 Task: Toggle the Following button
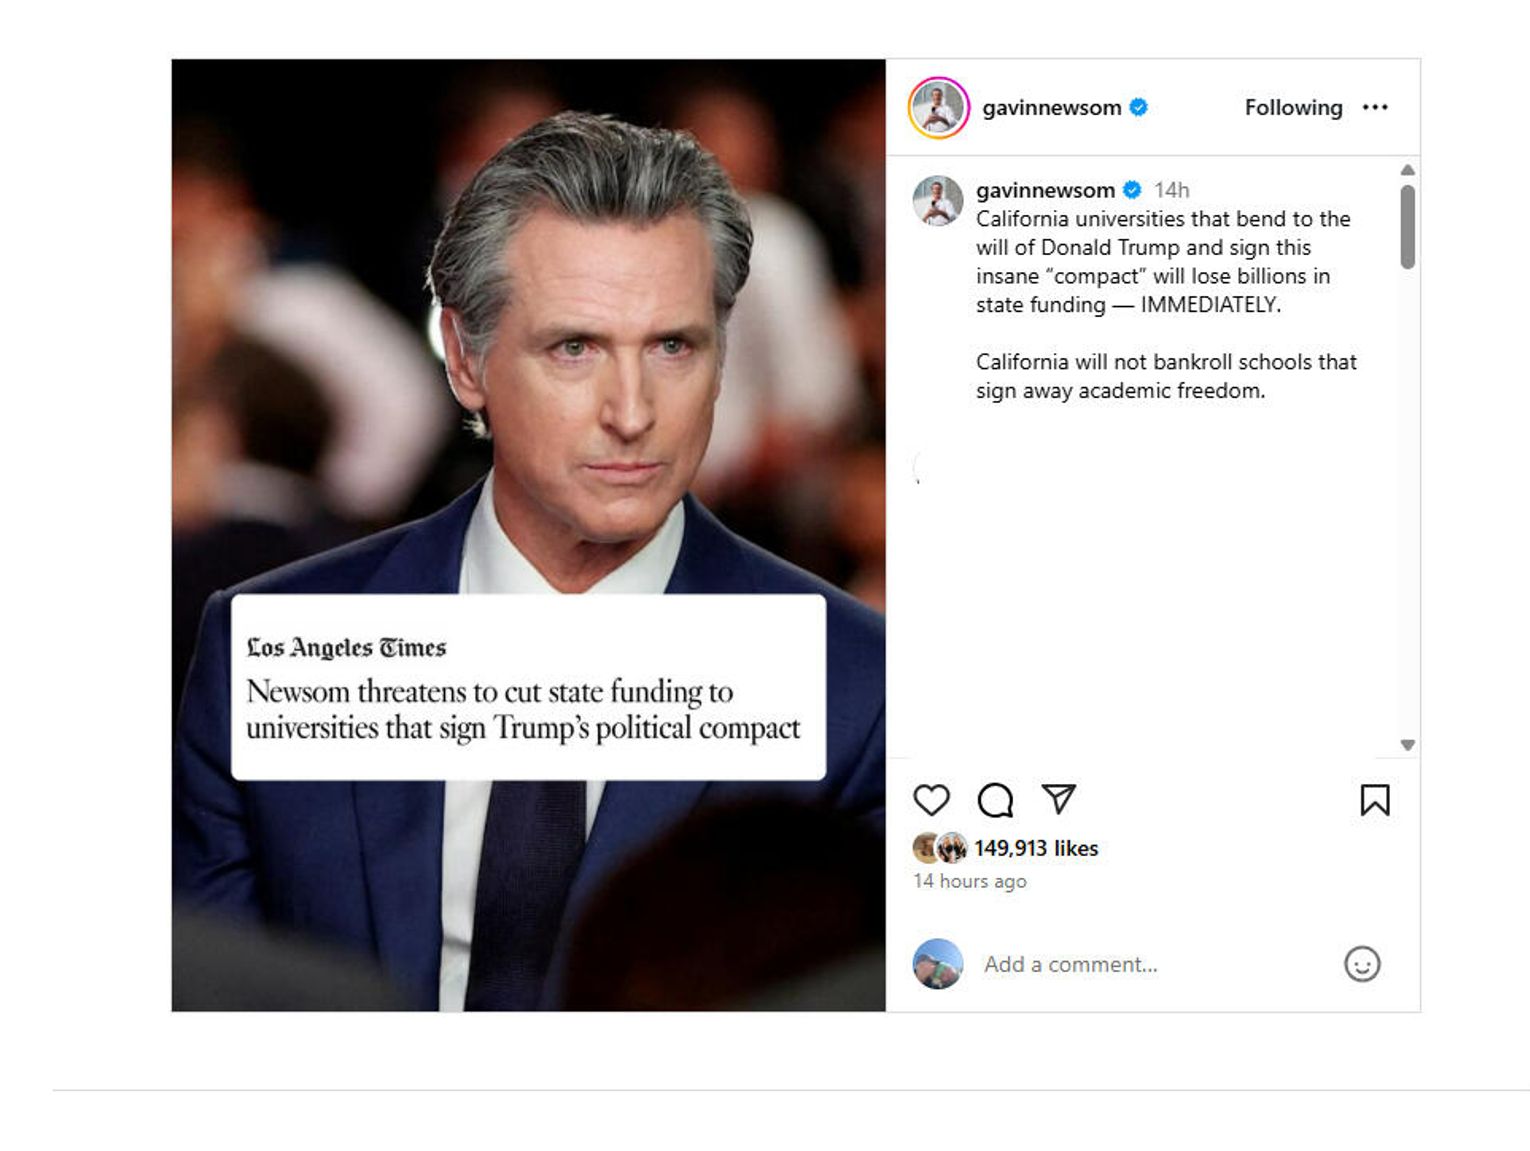point(1293,107)
